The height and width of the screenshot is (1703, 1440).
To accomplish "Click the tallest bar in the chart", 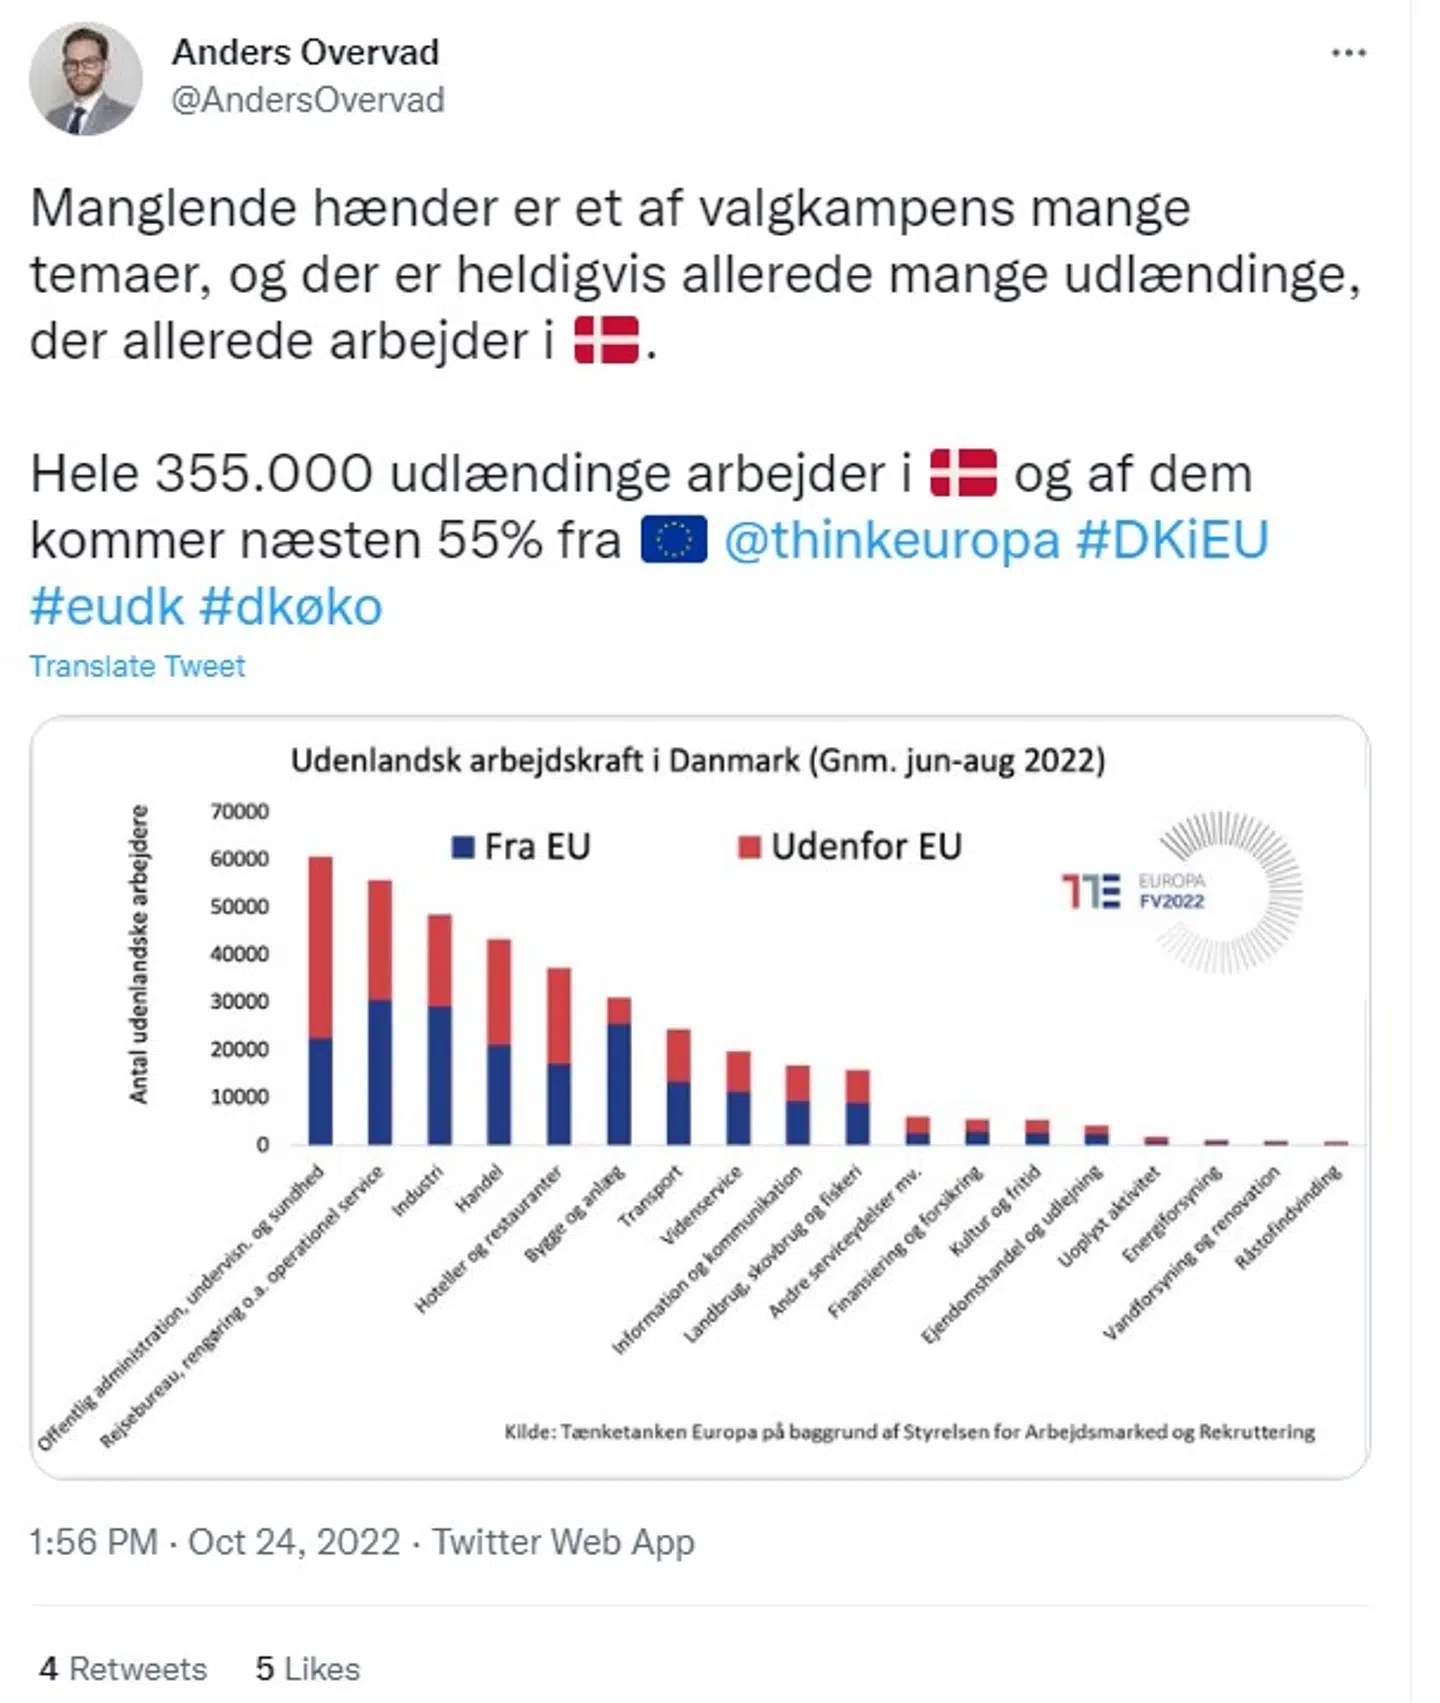I will tap(320, 1000).
